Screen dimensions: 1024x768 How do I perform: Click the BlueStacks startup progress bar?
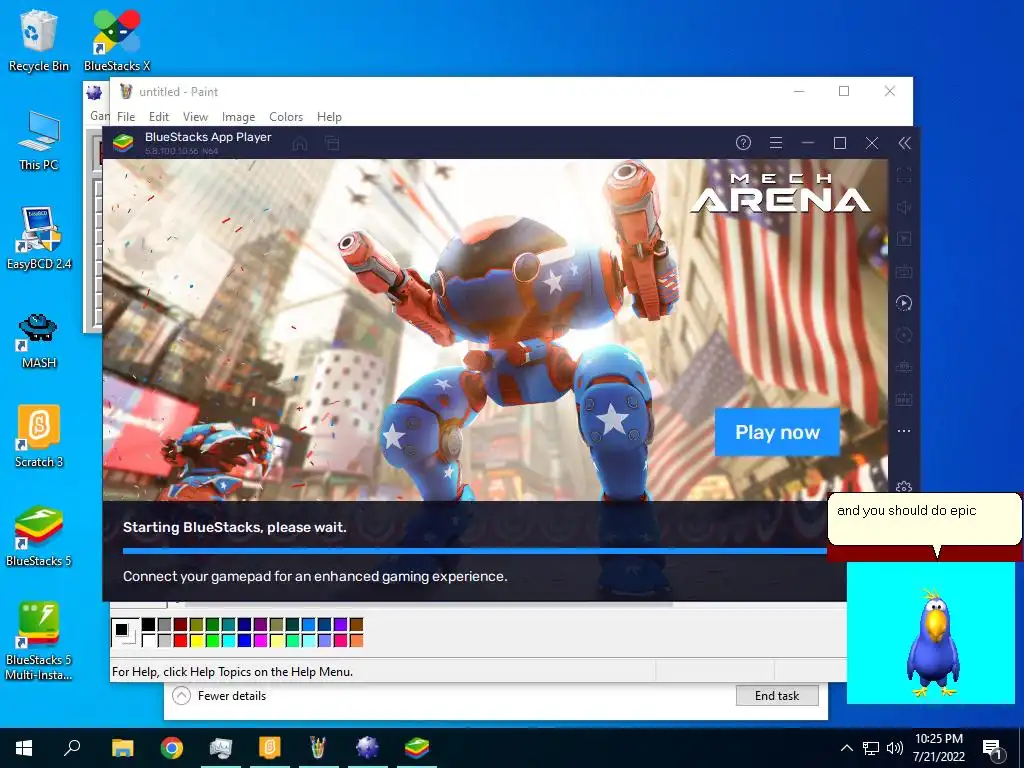pos(475,551)
